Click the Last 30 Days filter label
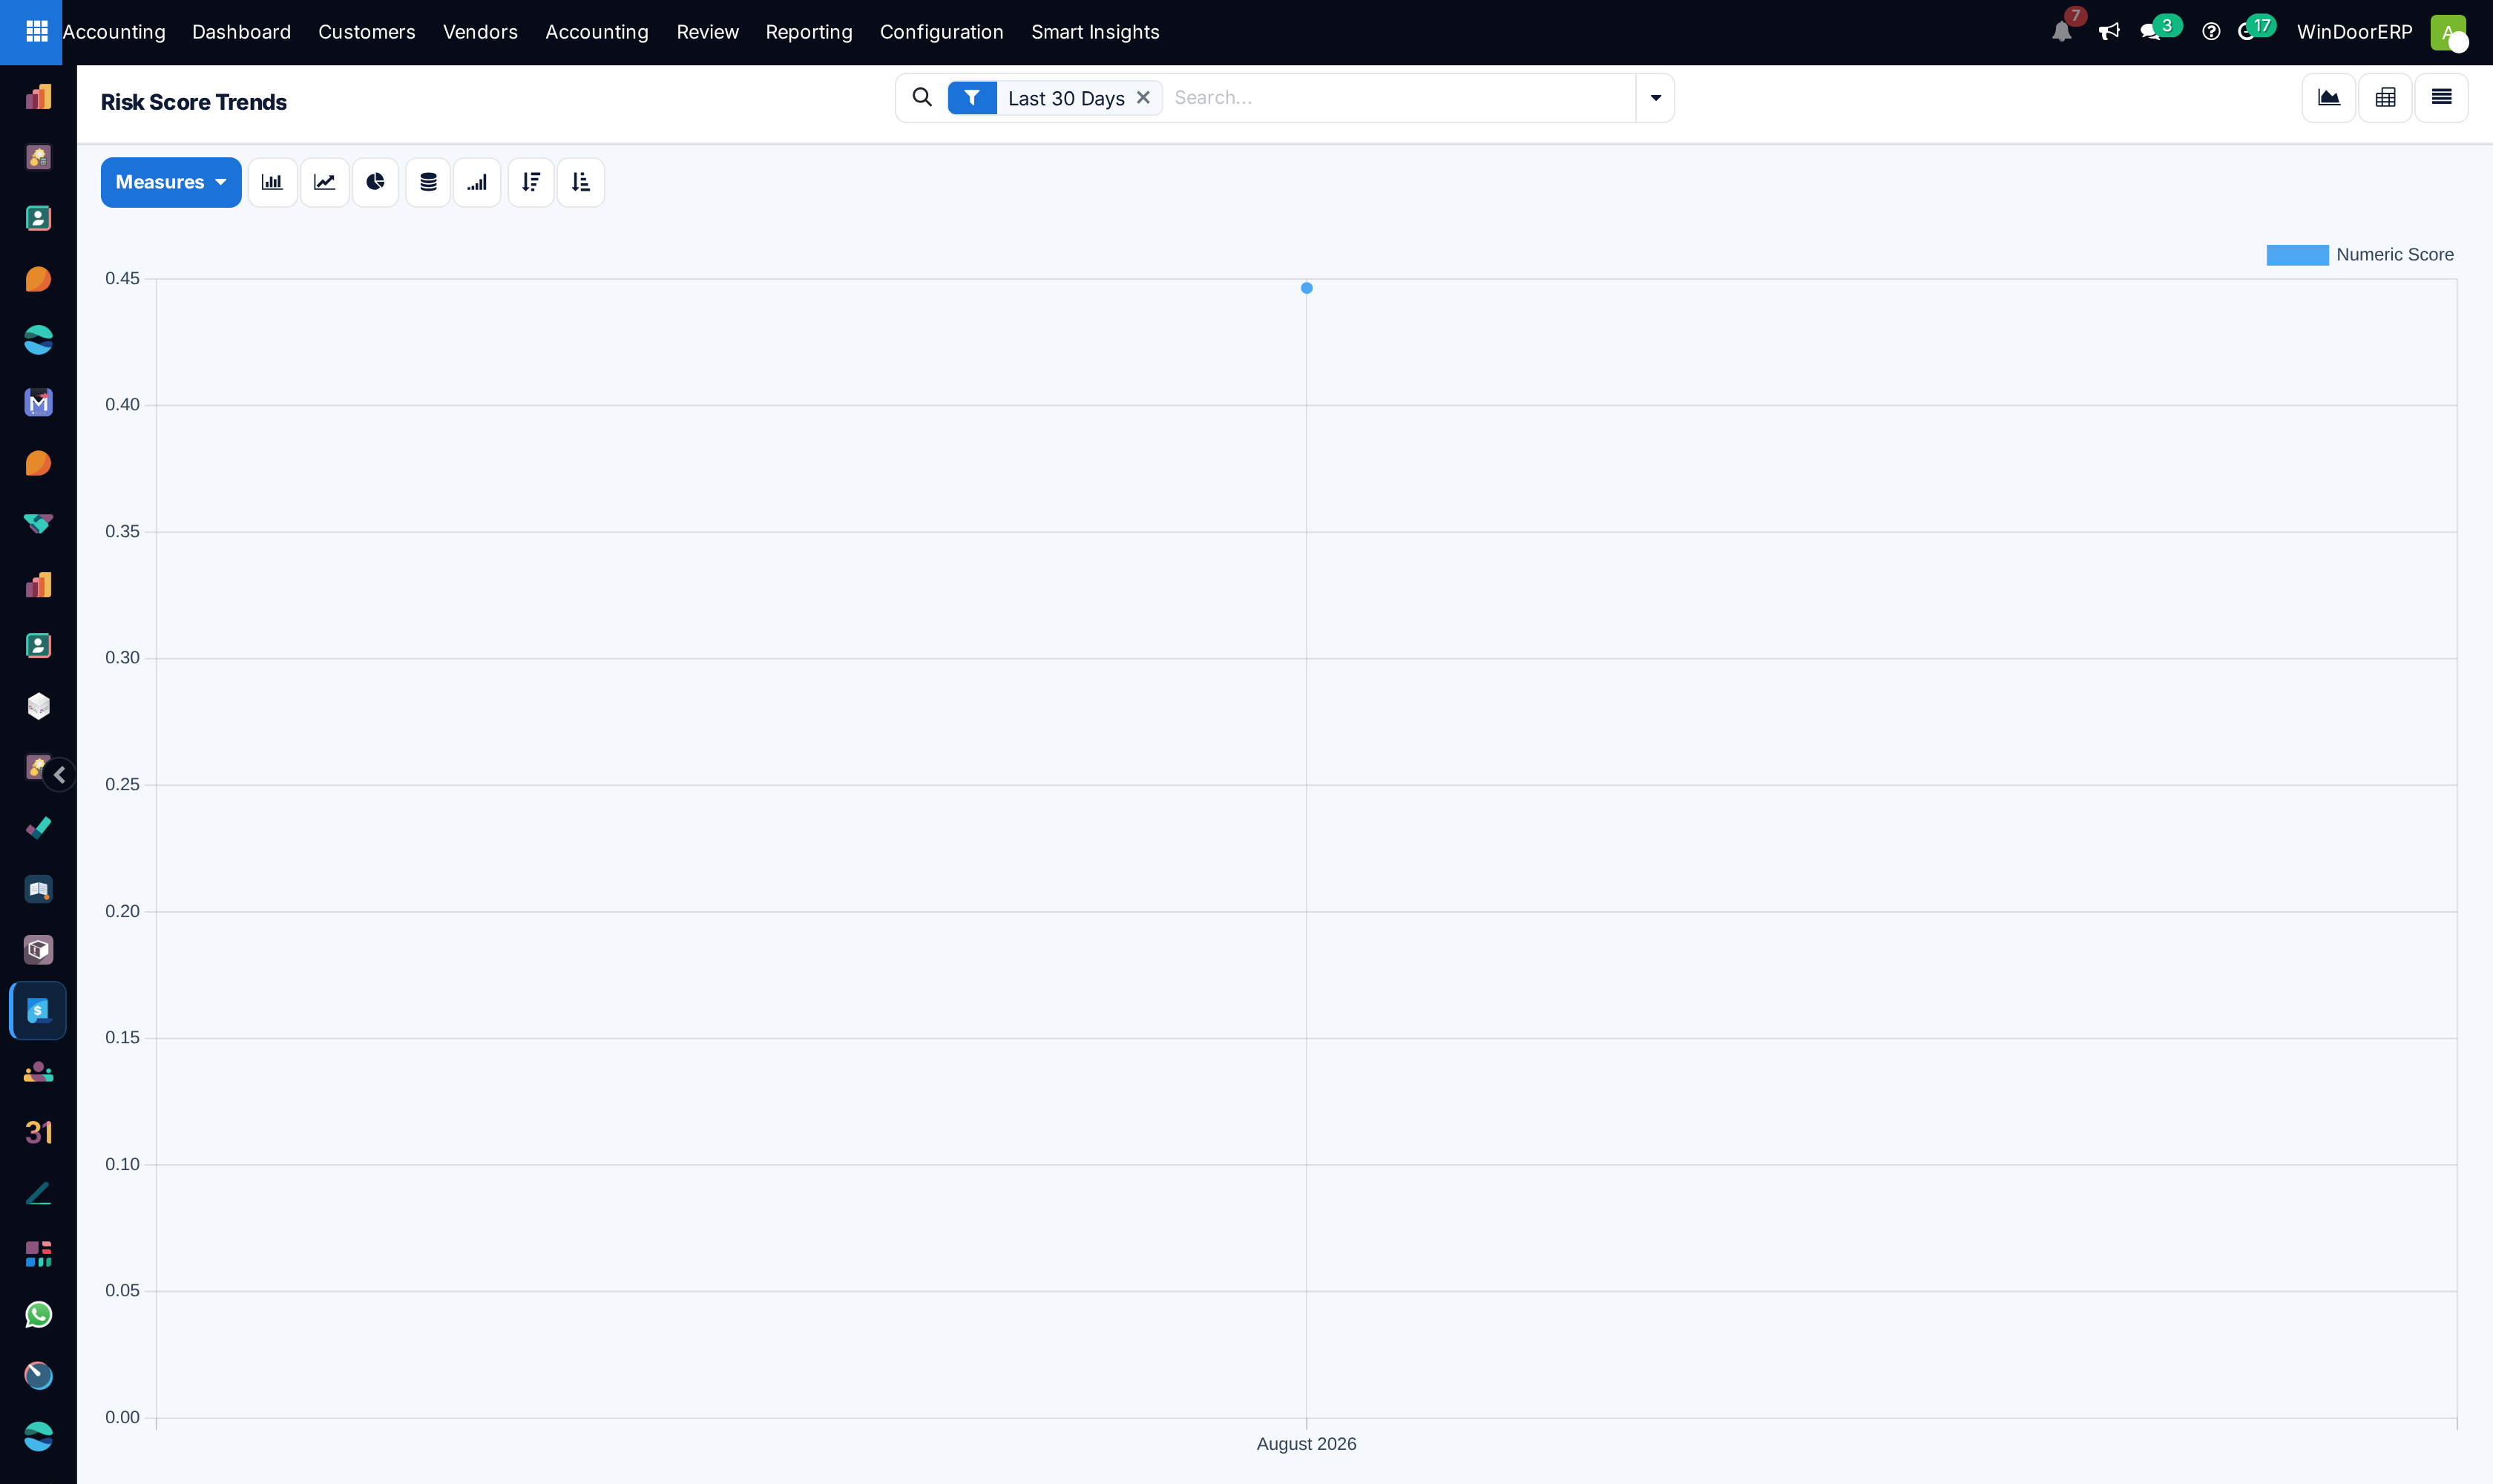Image resolution: width=2493 pixels, height=1484 pixels. 1066,98
